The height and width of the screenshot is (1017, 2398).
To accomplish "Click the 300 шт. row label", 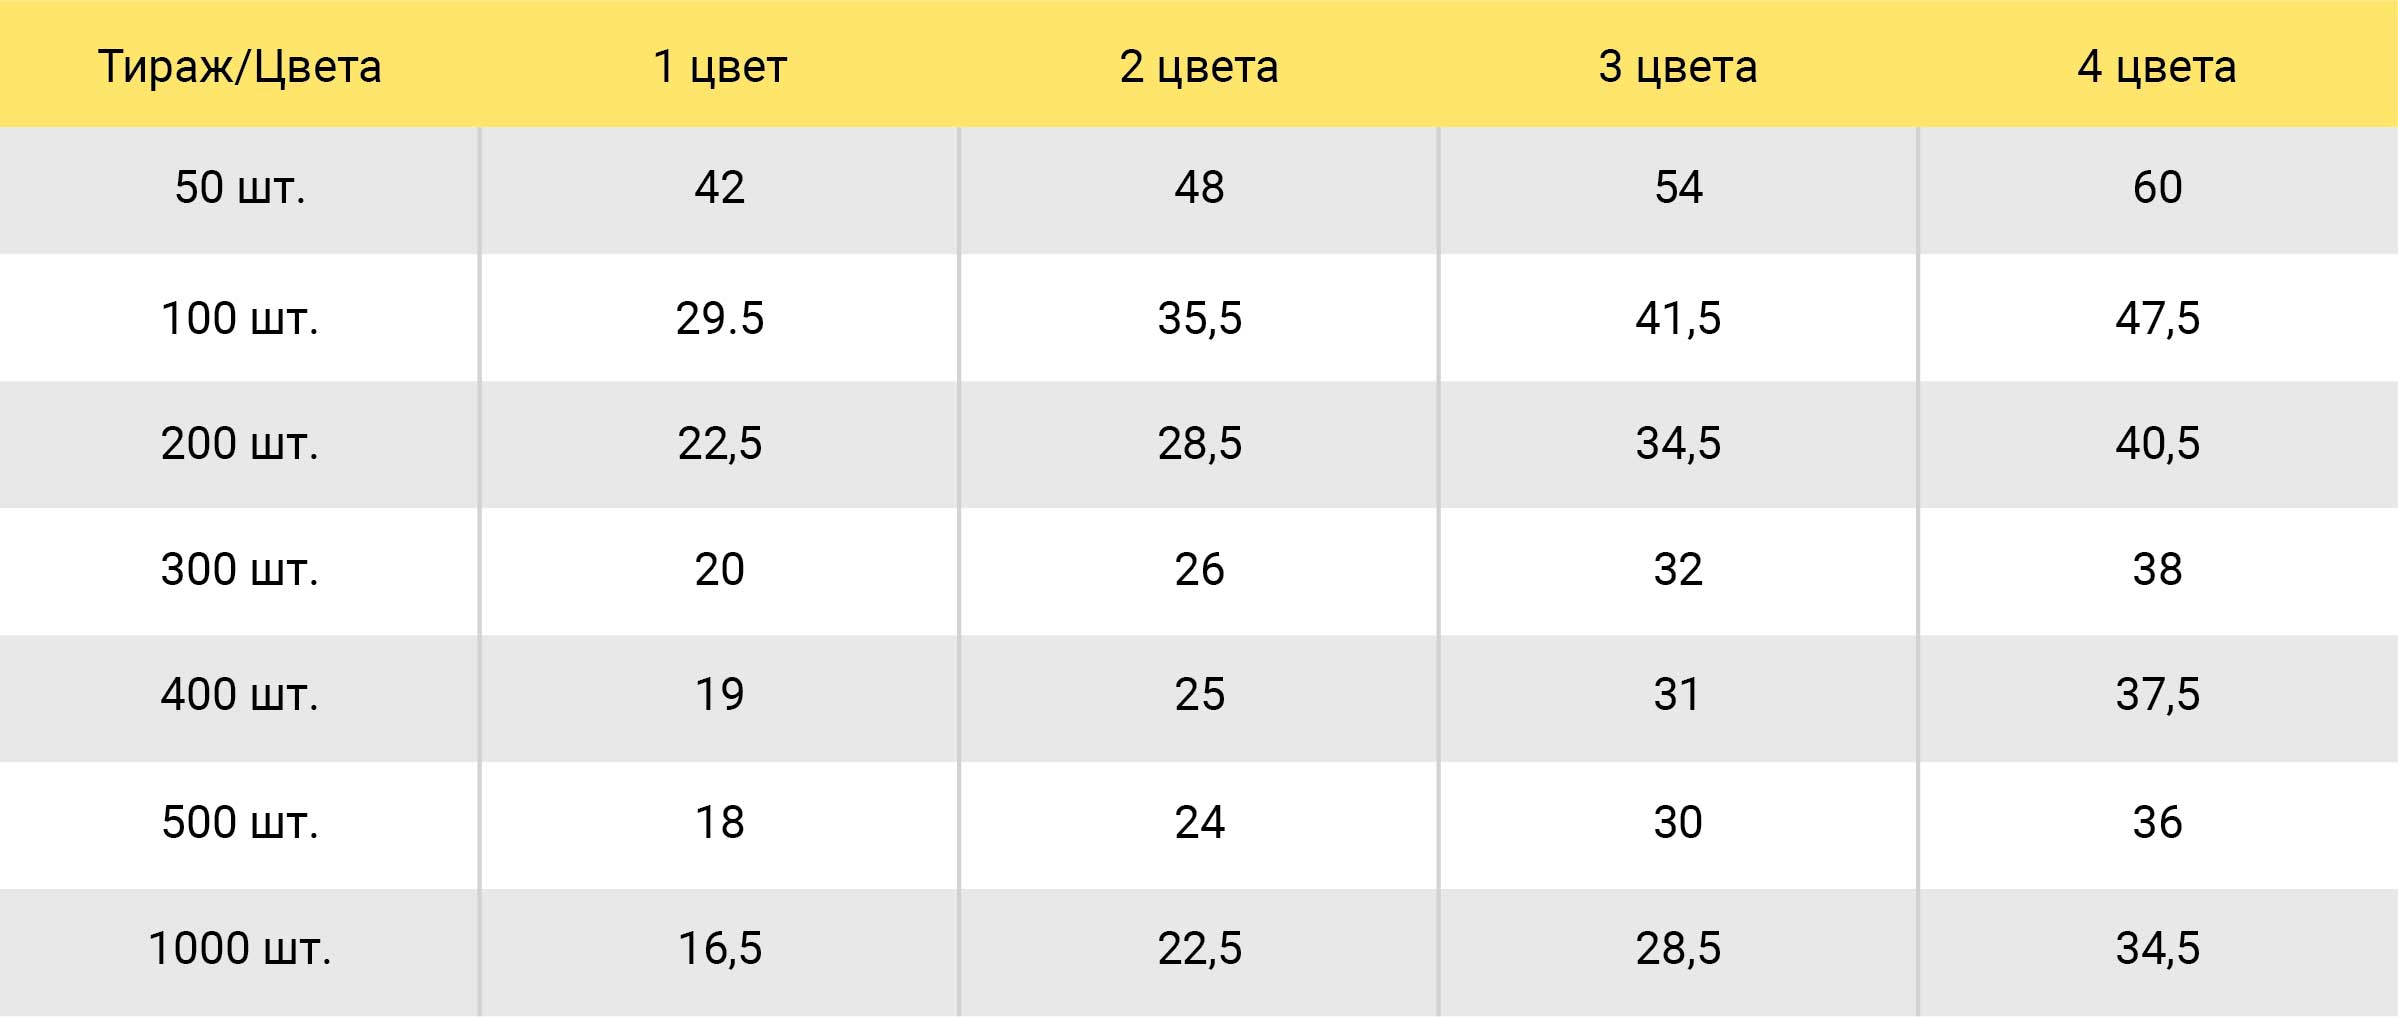I will click(x=240, y=569).
